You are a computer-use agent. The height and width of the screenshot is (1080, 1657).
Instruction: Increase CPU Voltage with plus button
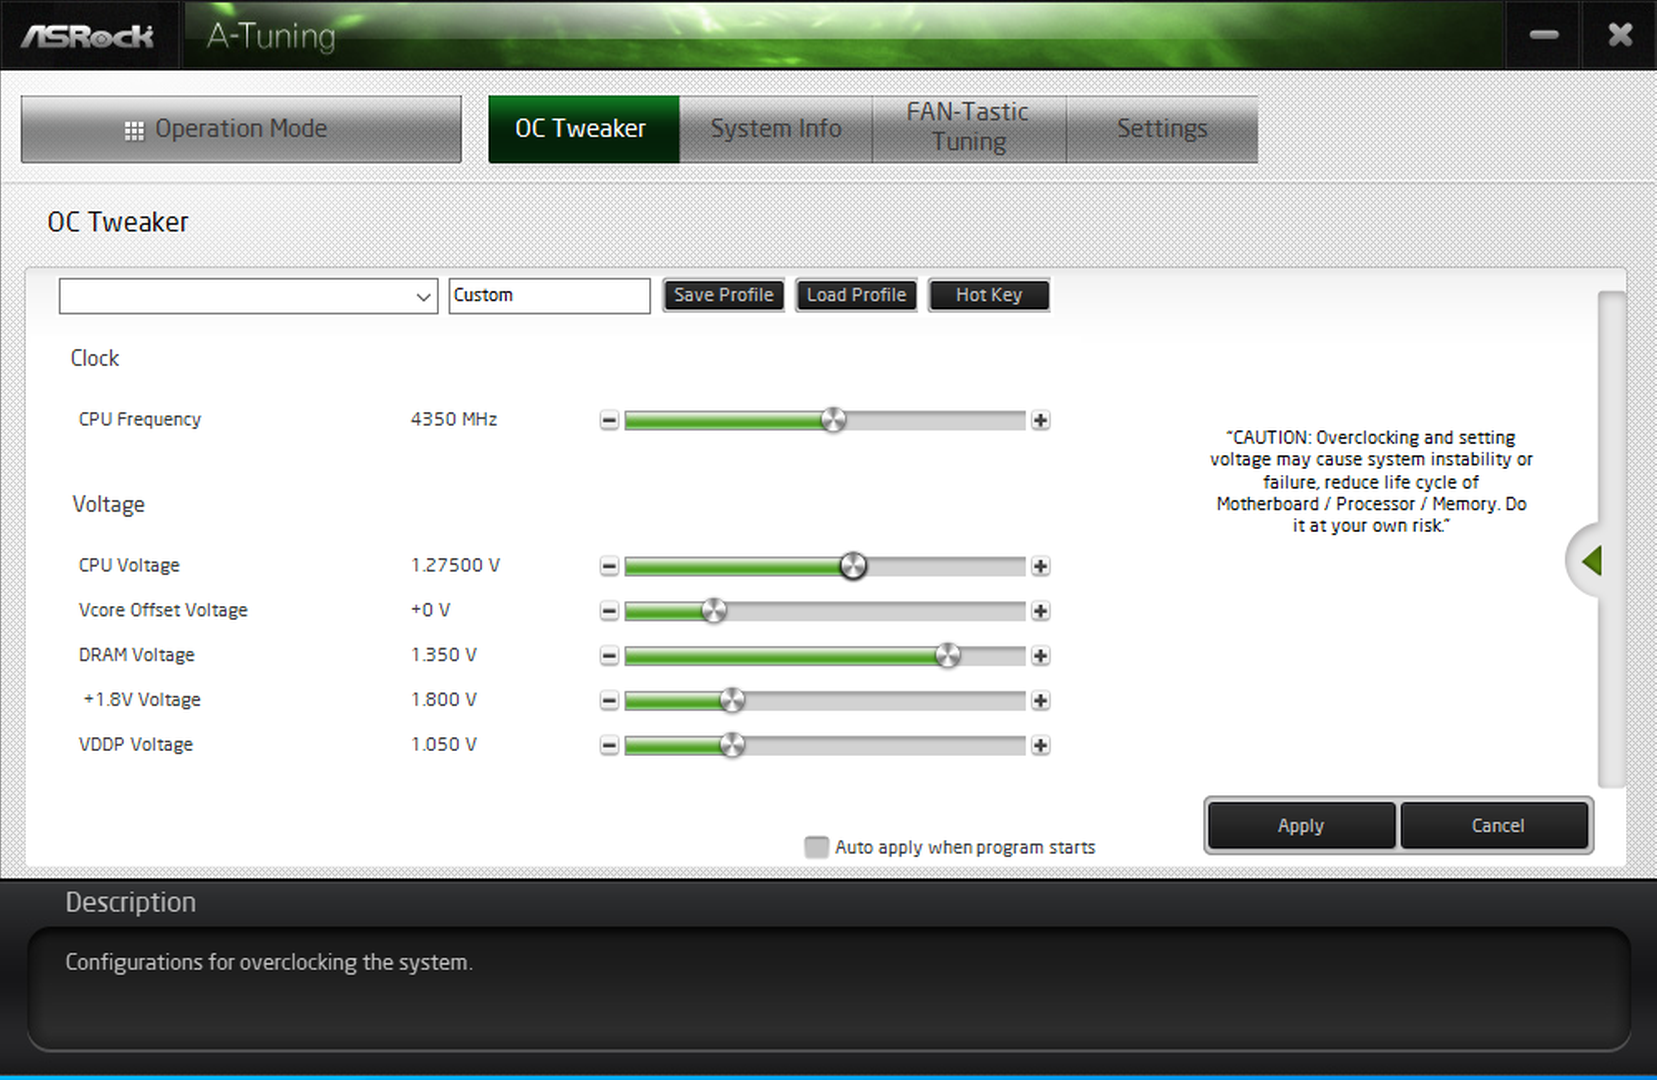pyautogui.click(x=1040, y=566)
